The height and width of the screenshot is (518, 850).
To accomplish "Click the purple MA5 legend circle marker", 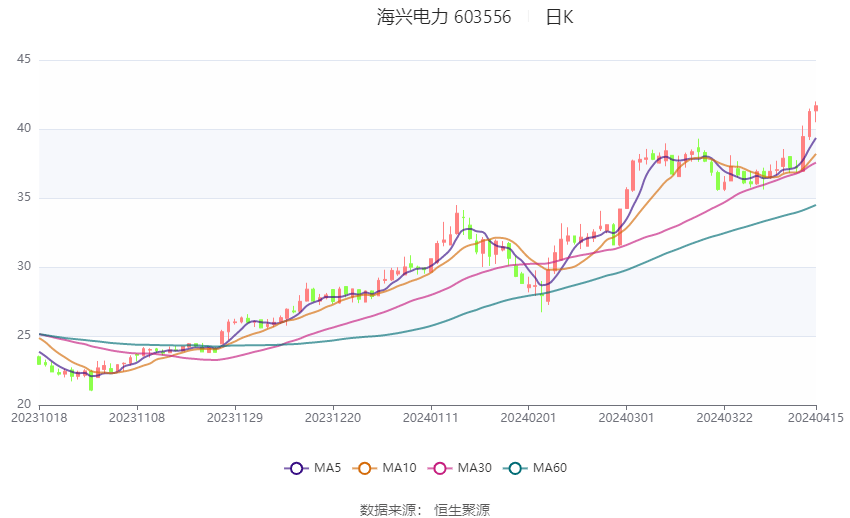I will click(x=295, y=468).
